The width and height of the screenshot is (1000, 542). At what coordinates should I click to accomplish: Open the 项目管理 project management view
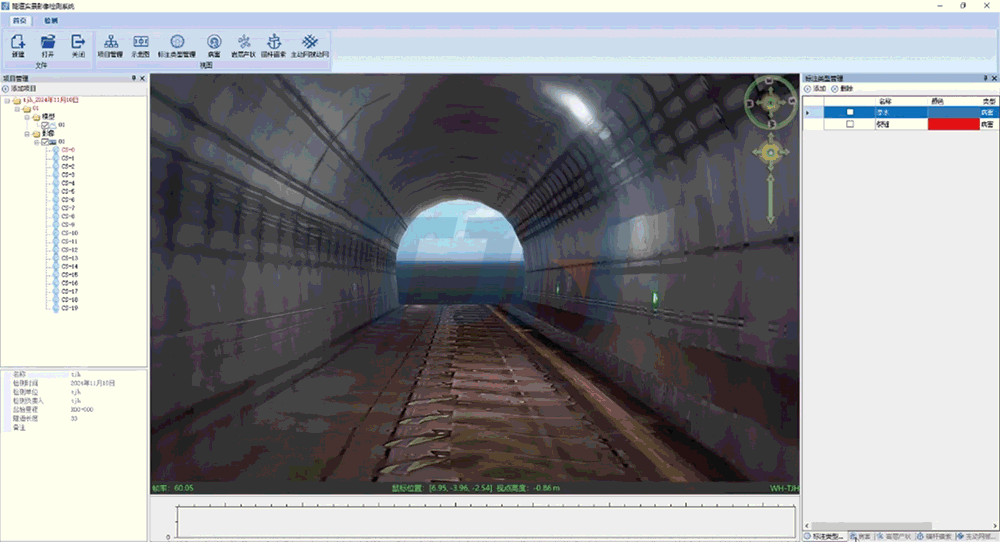click(111, 43)
